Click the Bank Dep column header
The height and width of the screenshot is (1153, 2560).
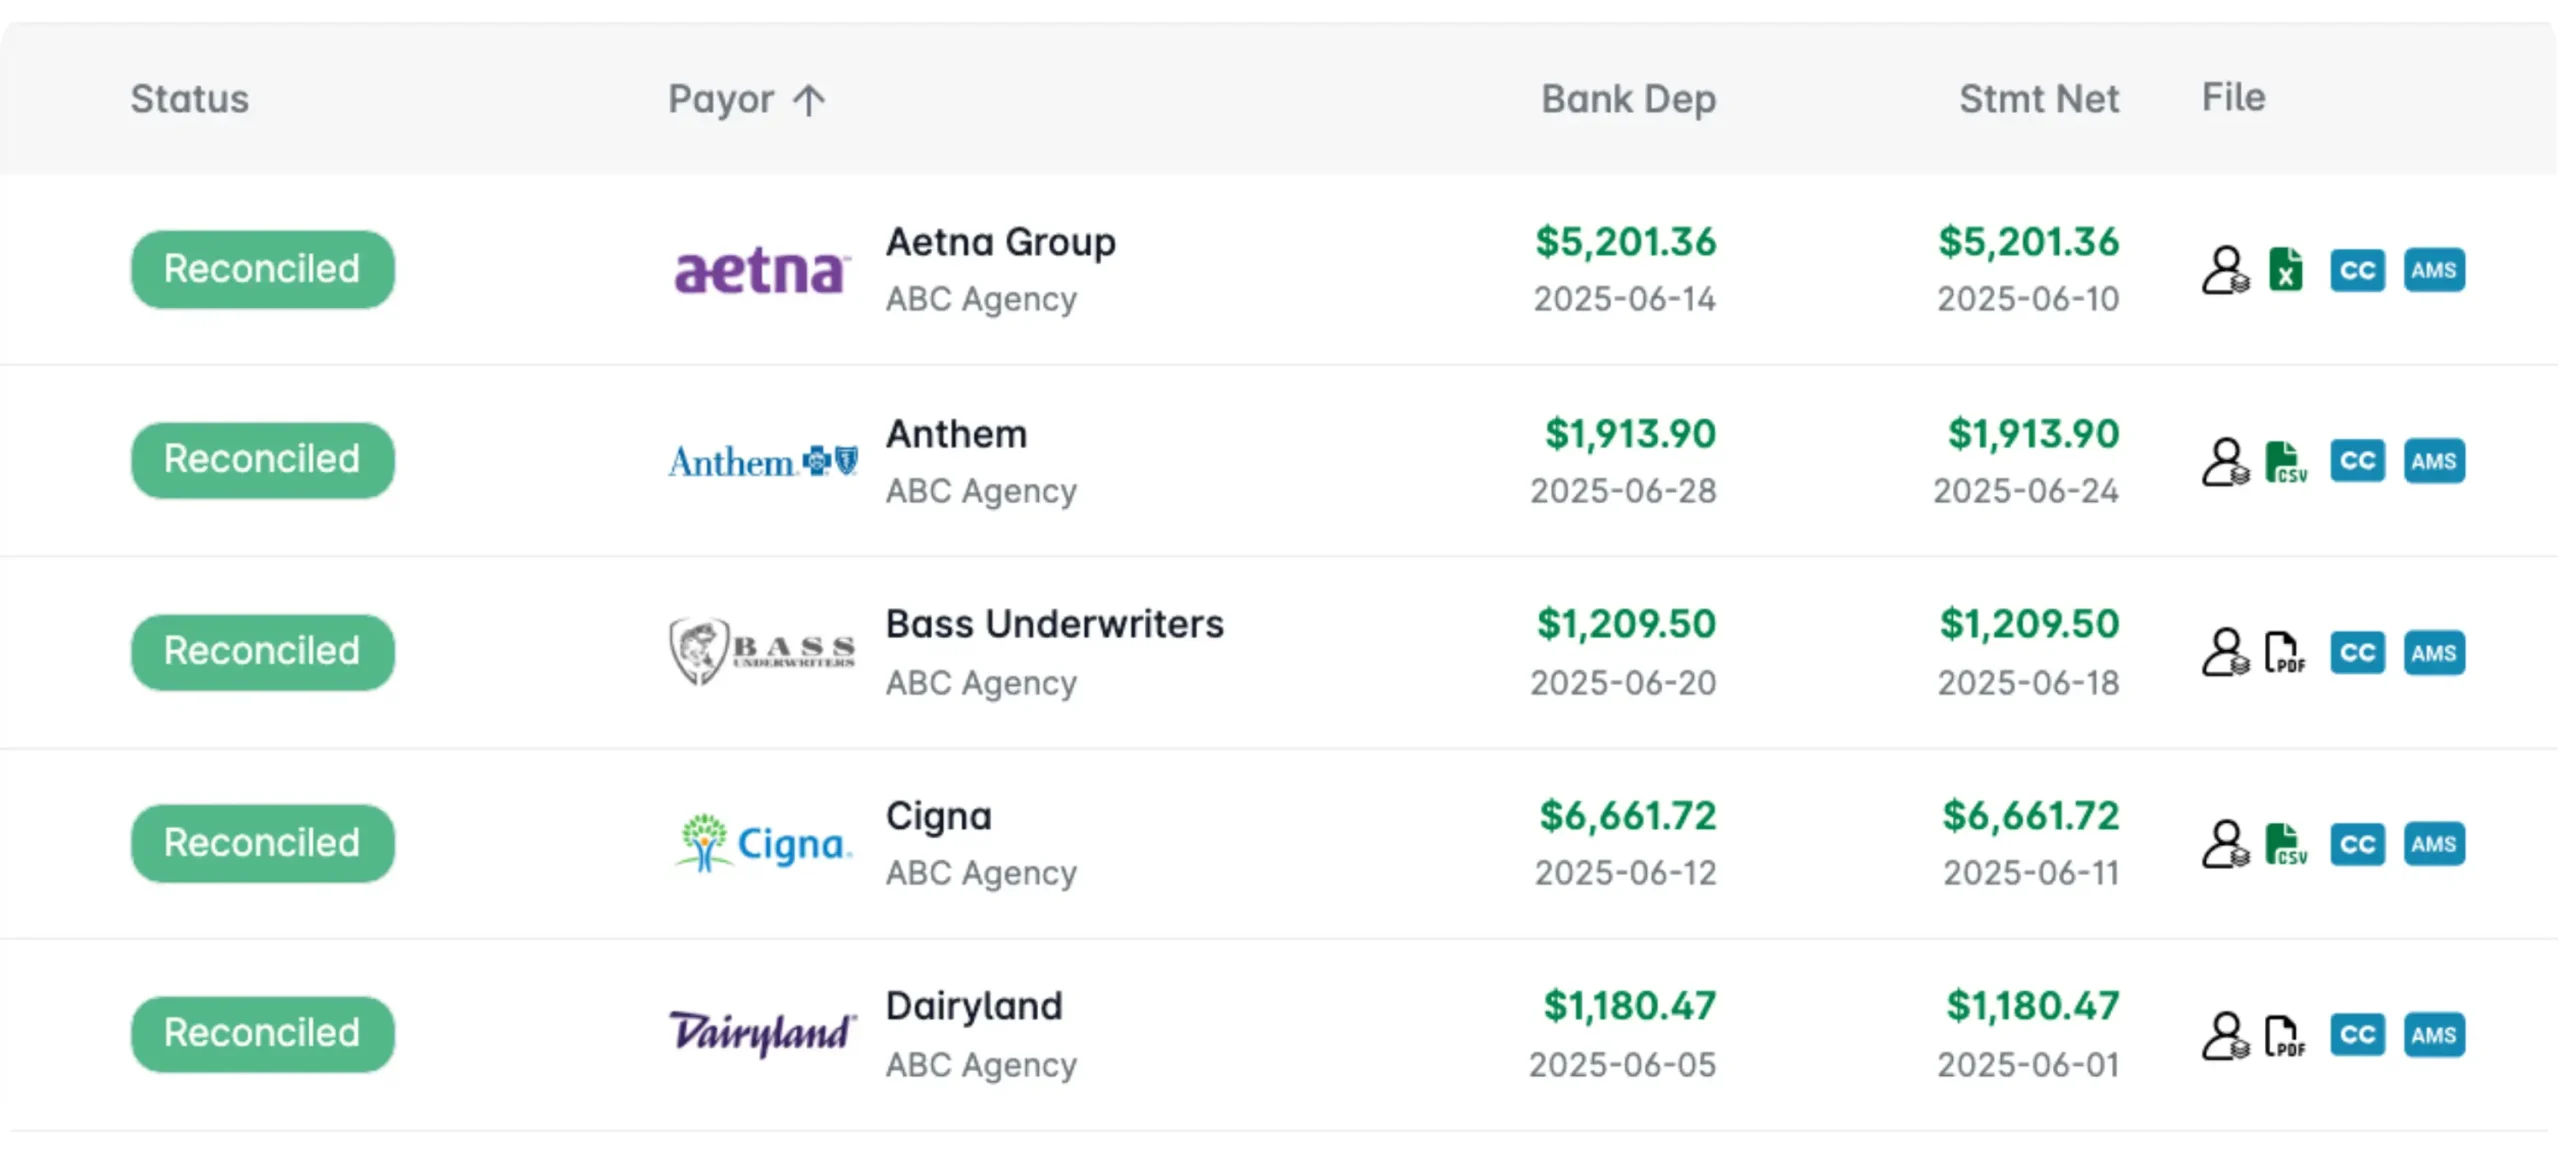(1628, 99)
